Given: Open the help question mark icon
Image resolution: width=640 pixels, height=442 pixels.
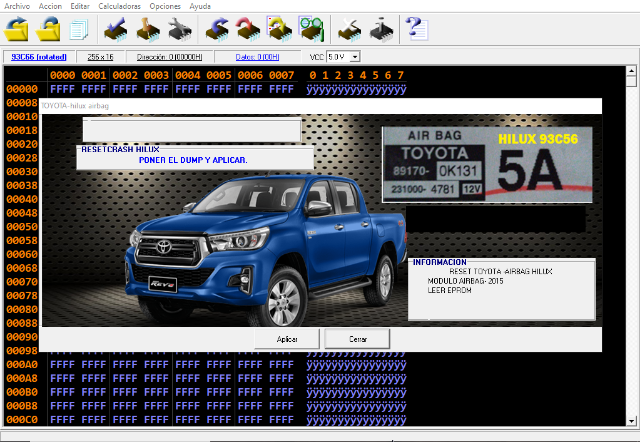Looking at the screenshot, I should pos(417,29).
